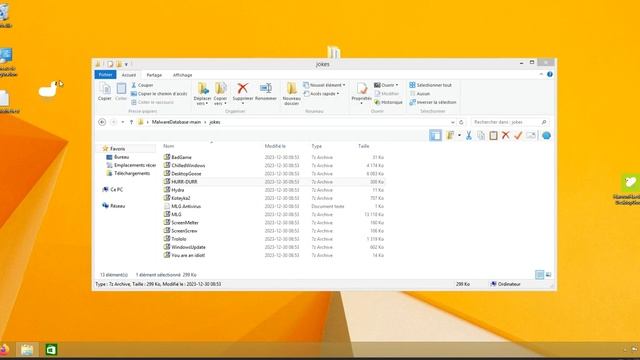The width and height of the screenshot is (640, 360).
Task: Expand the address bar history dropdown
Action: pyautogui.click(x=452, y=122)
